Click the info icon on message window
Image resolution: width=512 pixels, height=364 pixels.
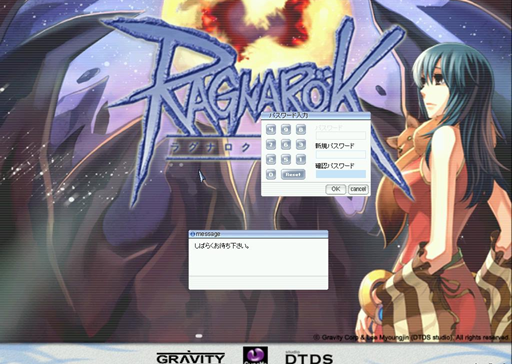tap(192, 234)
